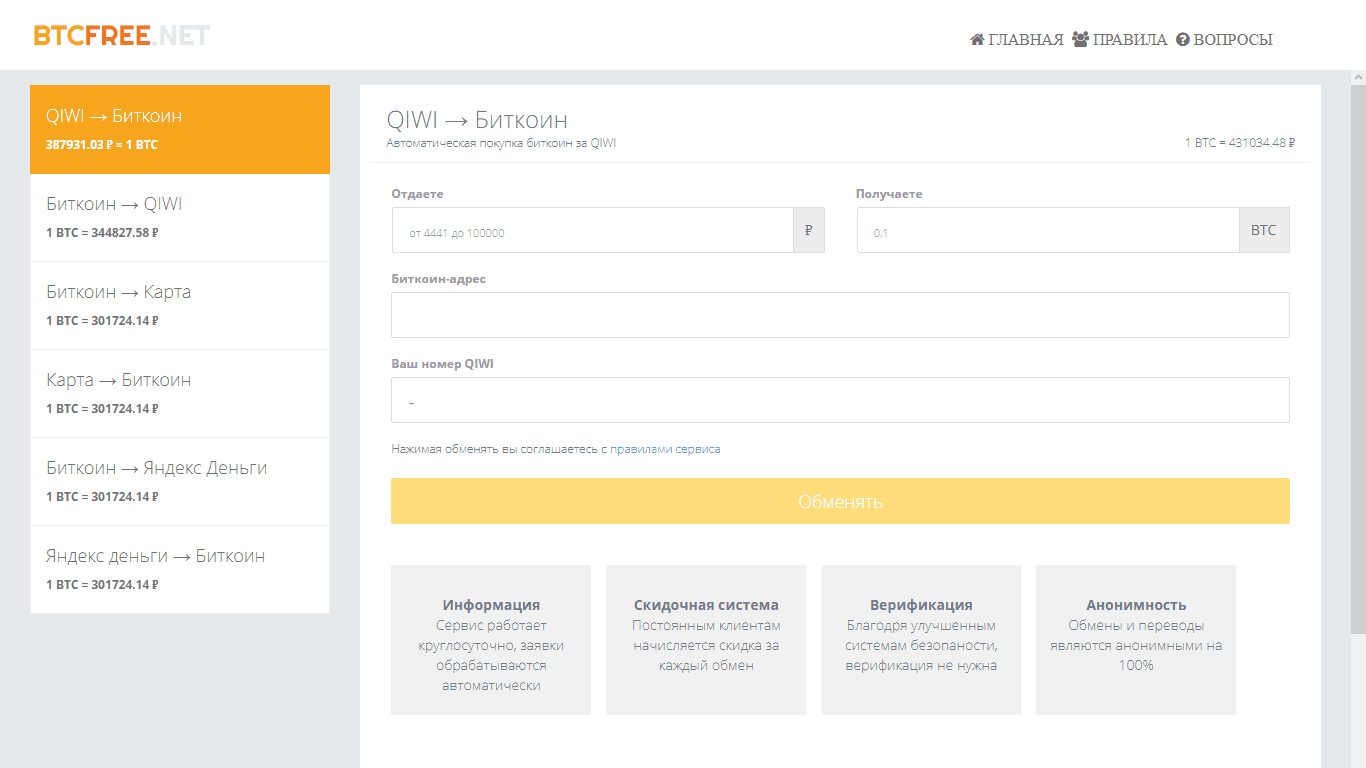
Task: Open the ВОПРОСЫ menu item
Action: 1233,40
